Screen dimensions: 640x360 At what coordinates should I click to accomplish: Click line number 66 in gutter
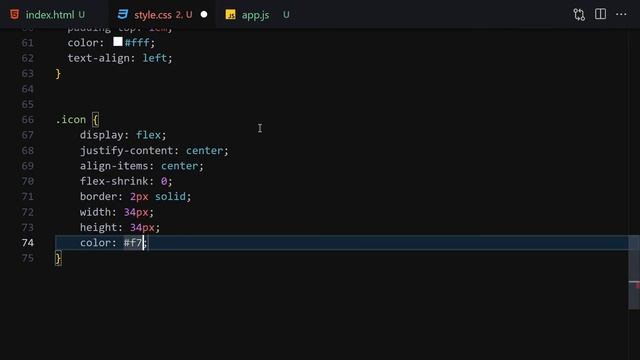coord(27,120)
